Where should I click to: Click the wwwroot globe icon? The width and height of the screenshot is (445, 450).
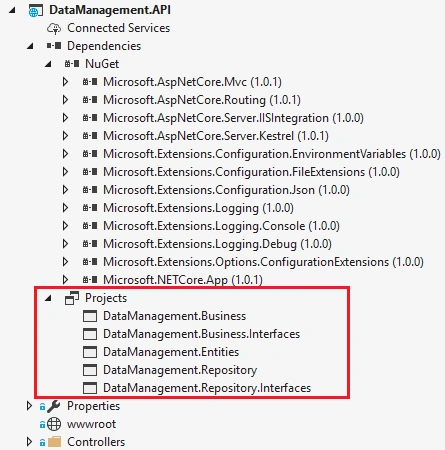(54, 424)
